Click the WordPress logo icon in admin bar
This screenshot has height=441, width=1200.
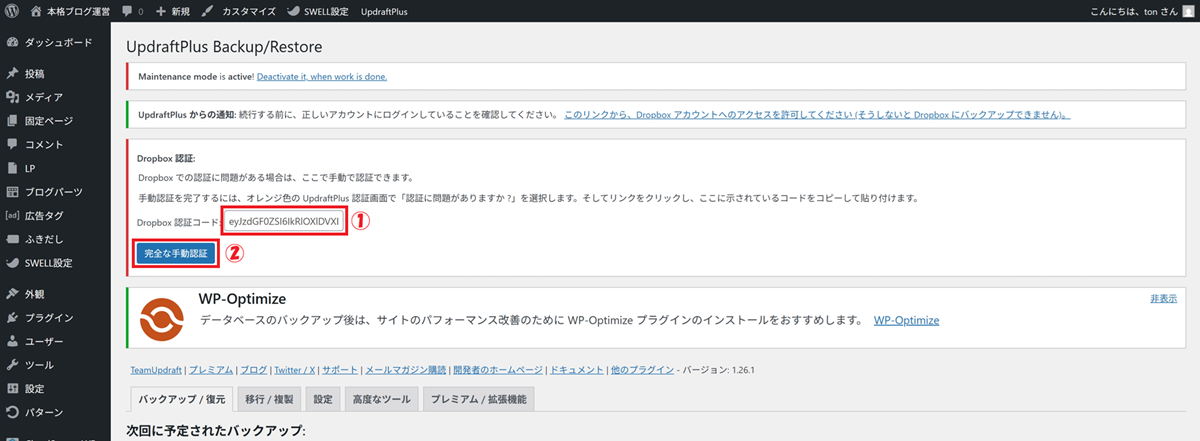12,11
